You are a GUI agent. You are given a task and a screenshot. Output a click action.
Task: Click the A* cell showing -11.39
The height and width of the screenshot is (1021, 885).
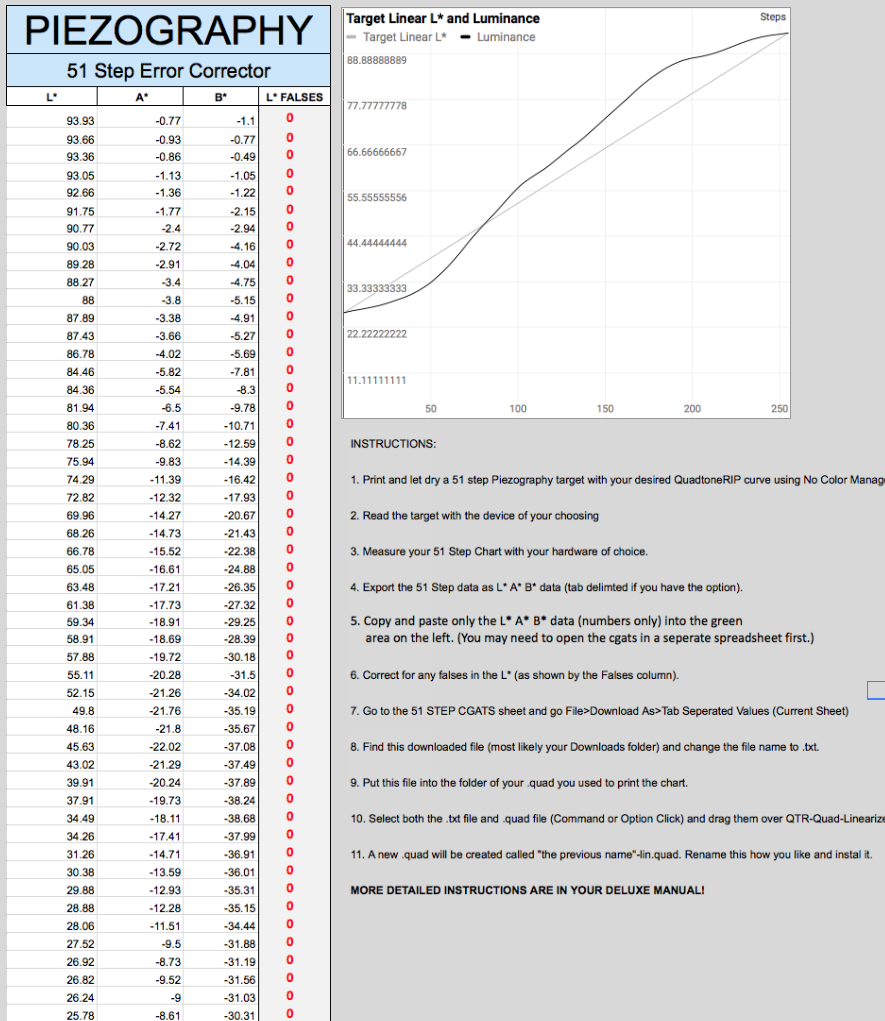click(x=141, y=479)
